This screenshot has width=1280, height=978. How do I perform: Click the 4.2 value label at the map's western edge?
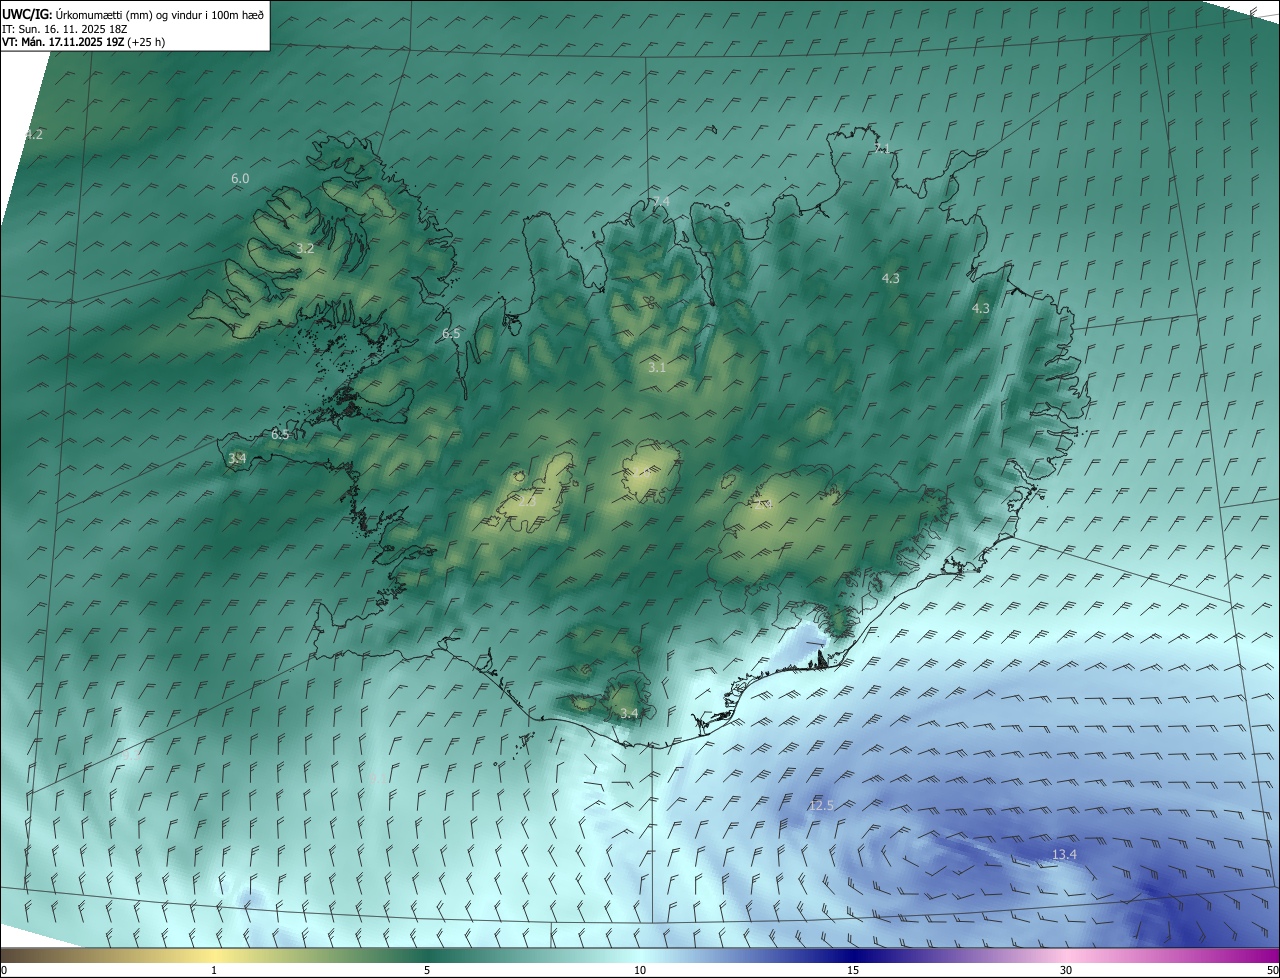click(x=34, y=134)
